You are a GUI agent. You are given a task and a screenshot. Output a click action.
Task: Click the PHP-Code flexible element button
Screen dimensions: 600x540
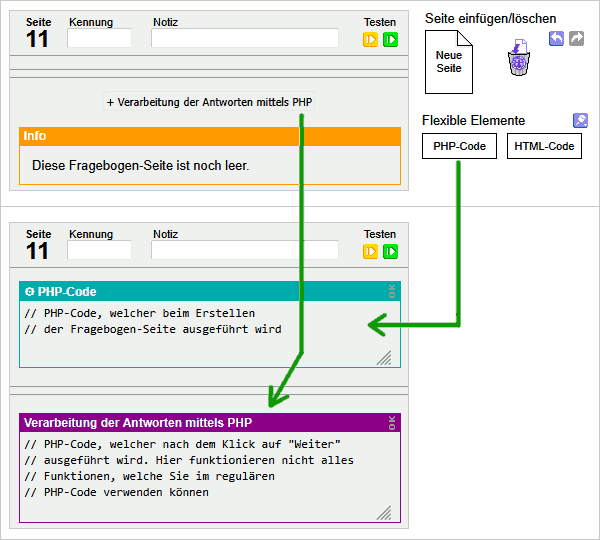tap(459, 146)
